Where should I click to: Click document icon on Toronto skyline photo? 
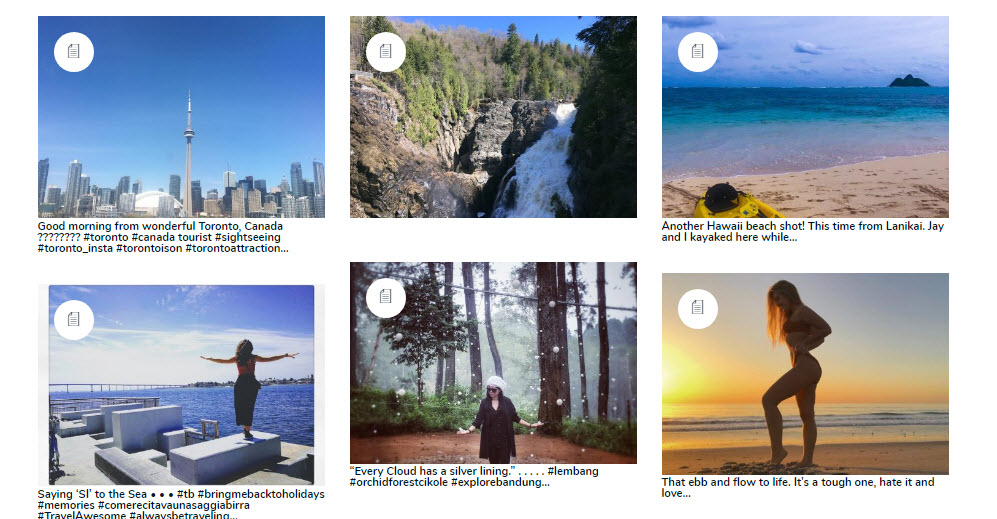point(74,52)
